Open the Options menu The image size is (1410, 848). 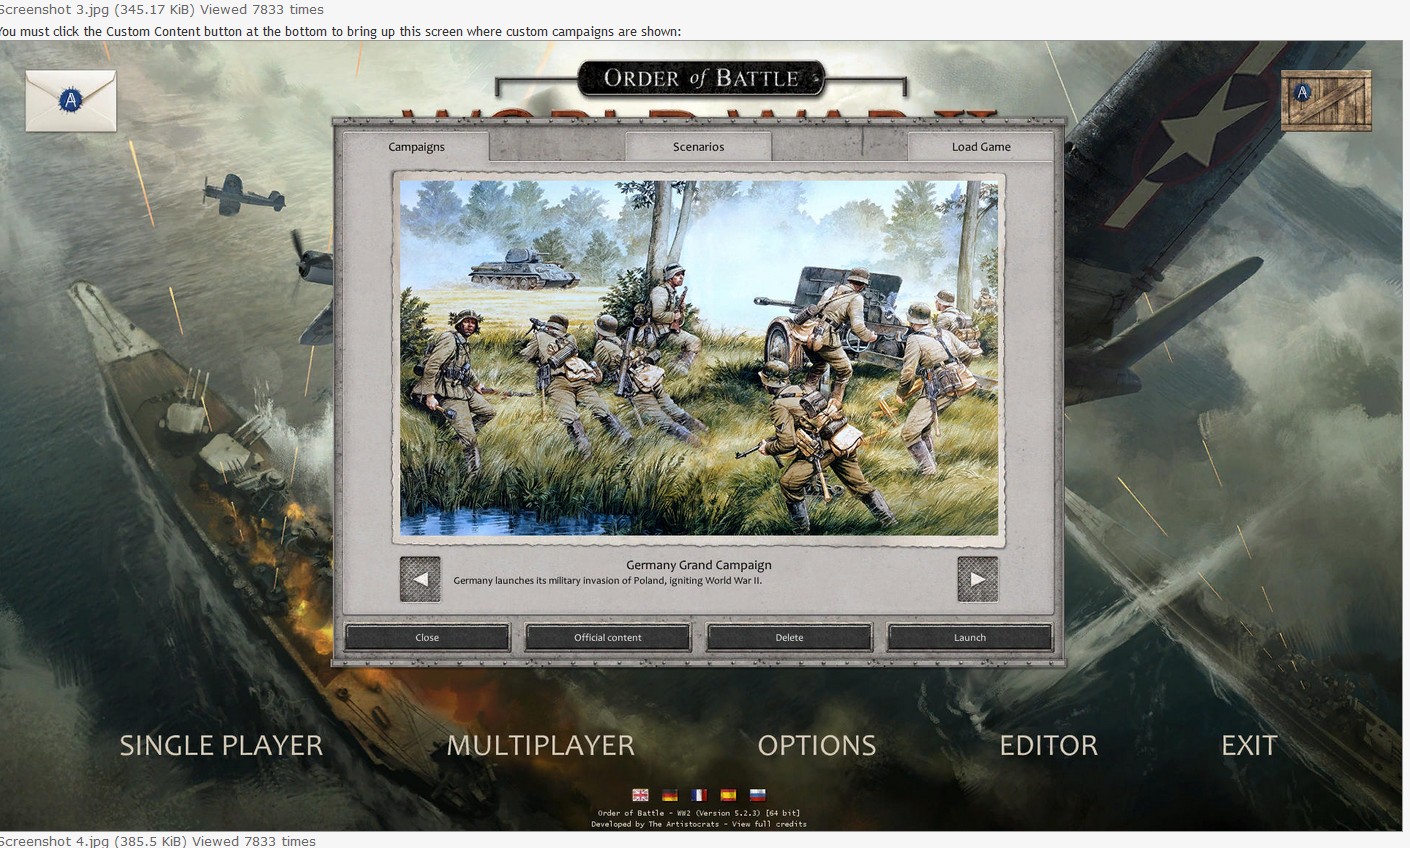(816, 746)
